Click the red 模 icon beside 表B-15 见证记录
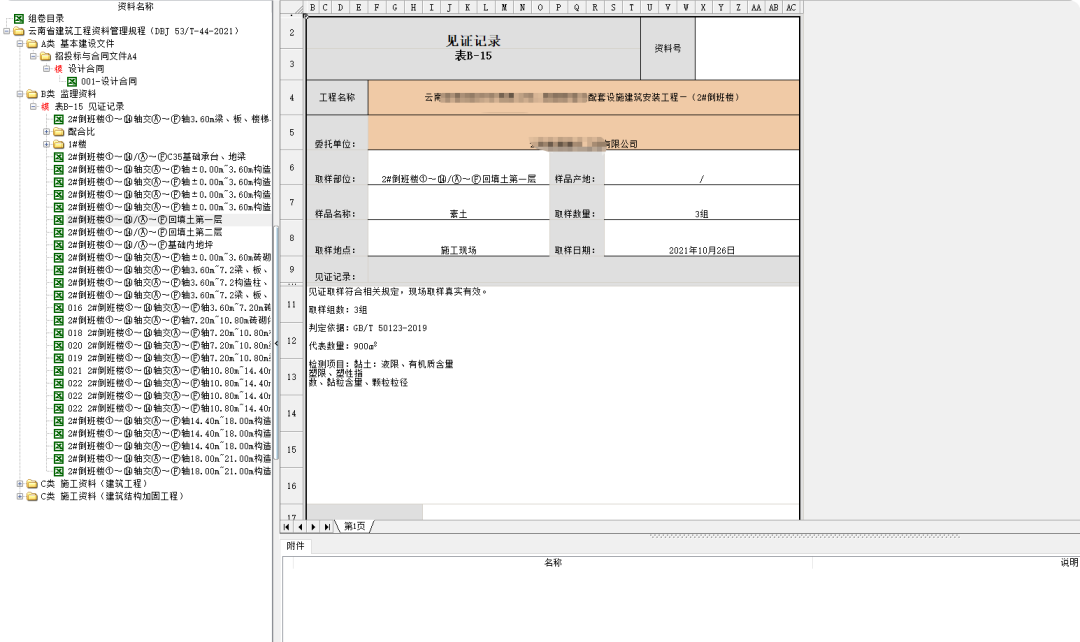Screen dimensions: 1080x642 (45, 107)
